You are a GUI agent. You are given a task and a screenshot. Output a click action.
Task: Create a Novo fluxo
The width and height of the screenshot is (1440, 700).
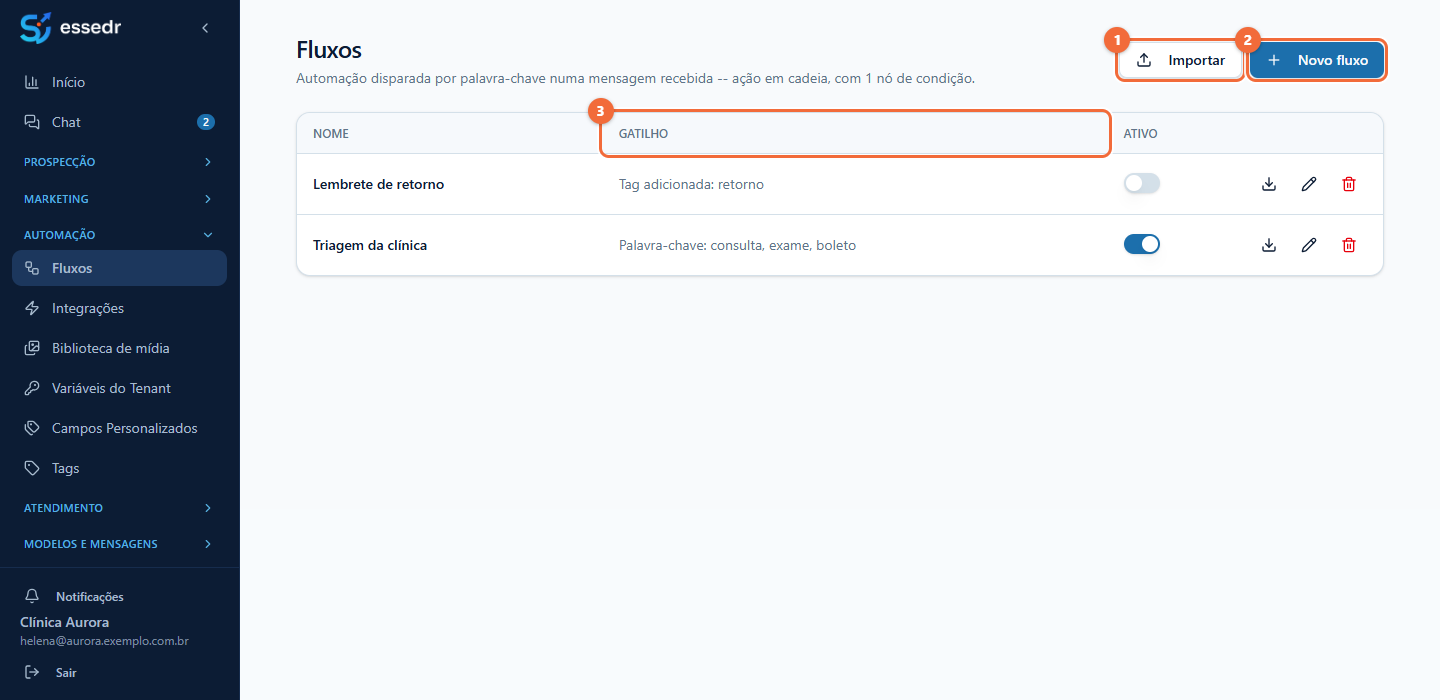point(1317,60)
